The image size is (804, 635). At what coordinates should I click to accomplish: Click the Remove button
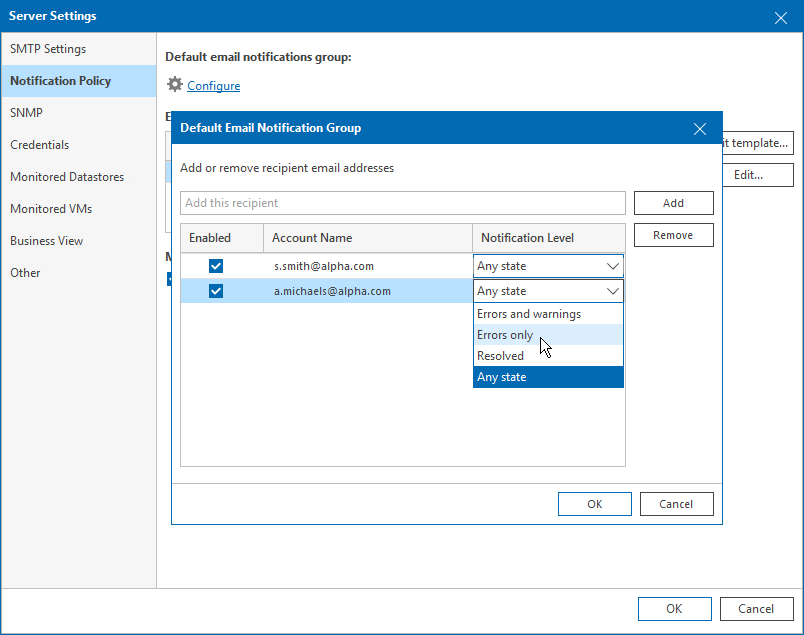coord(673,235)
